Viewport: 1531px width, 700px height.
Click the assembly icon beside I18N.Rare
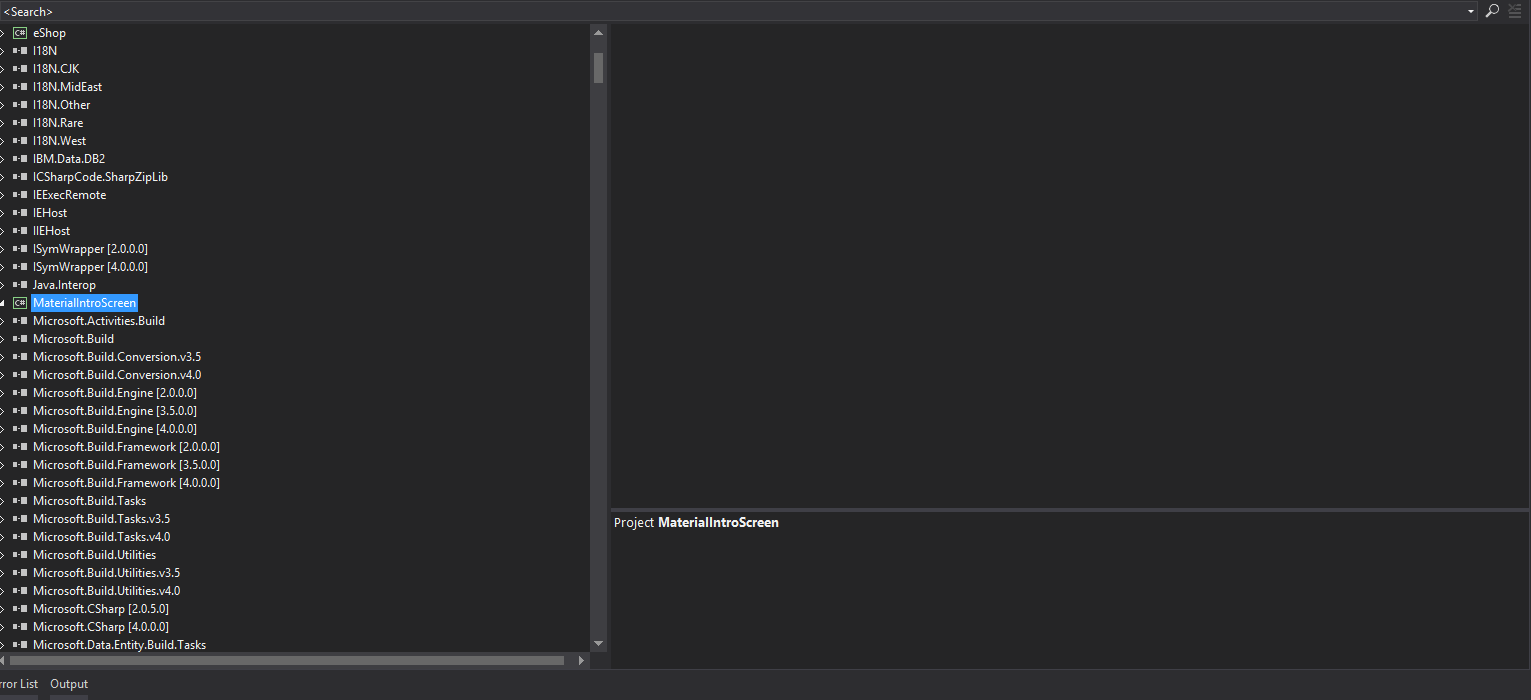(20, 123)
